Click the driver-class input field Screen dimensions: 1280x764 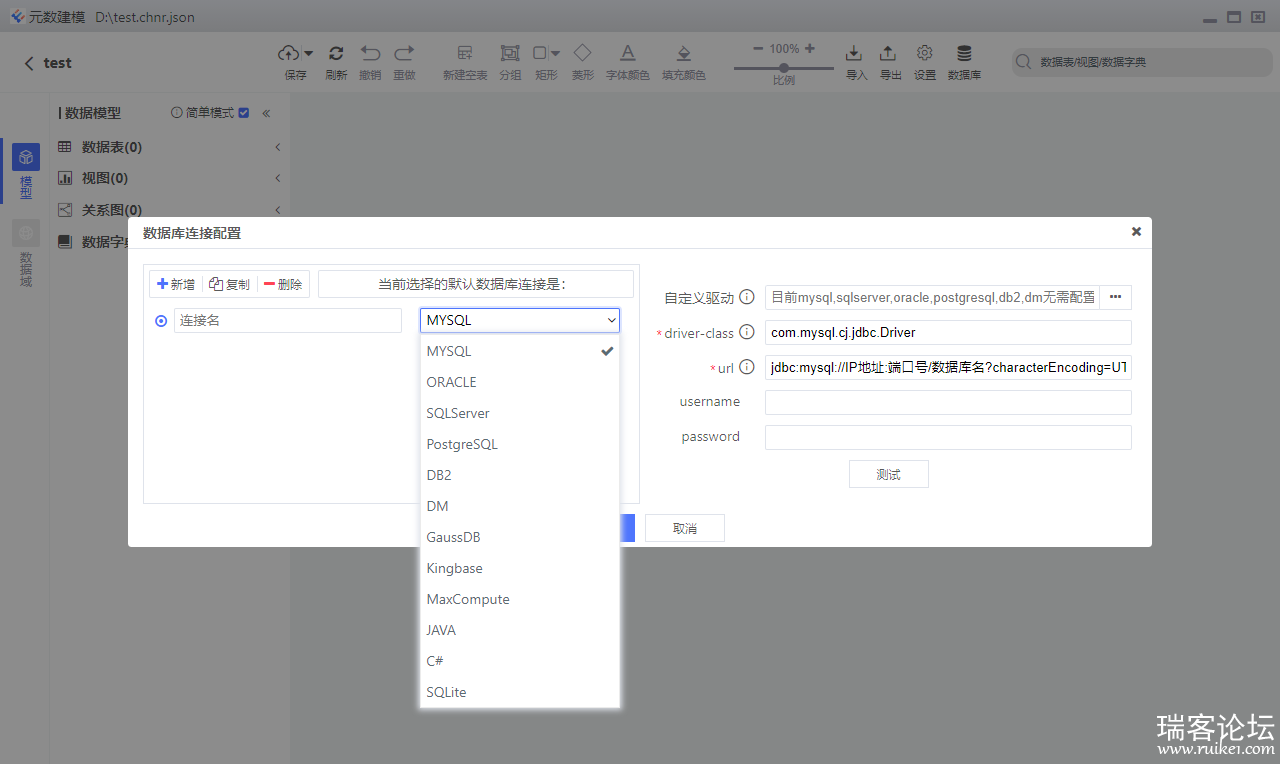pyautogui.click(x=948, y=332)
